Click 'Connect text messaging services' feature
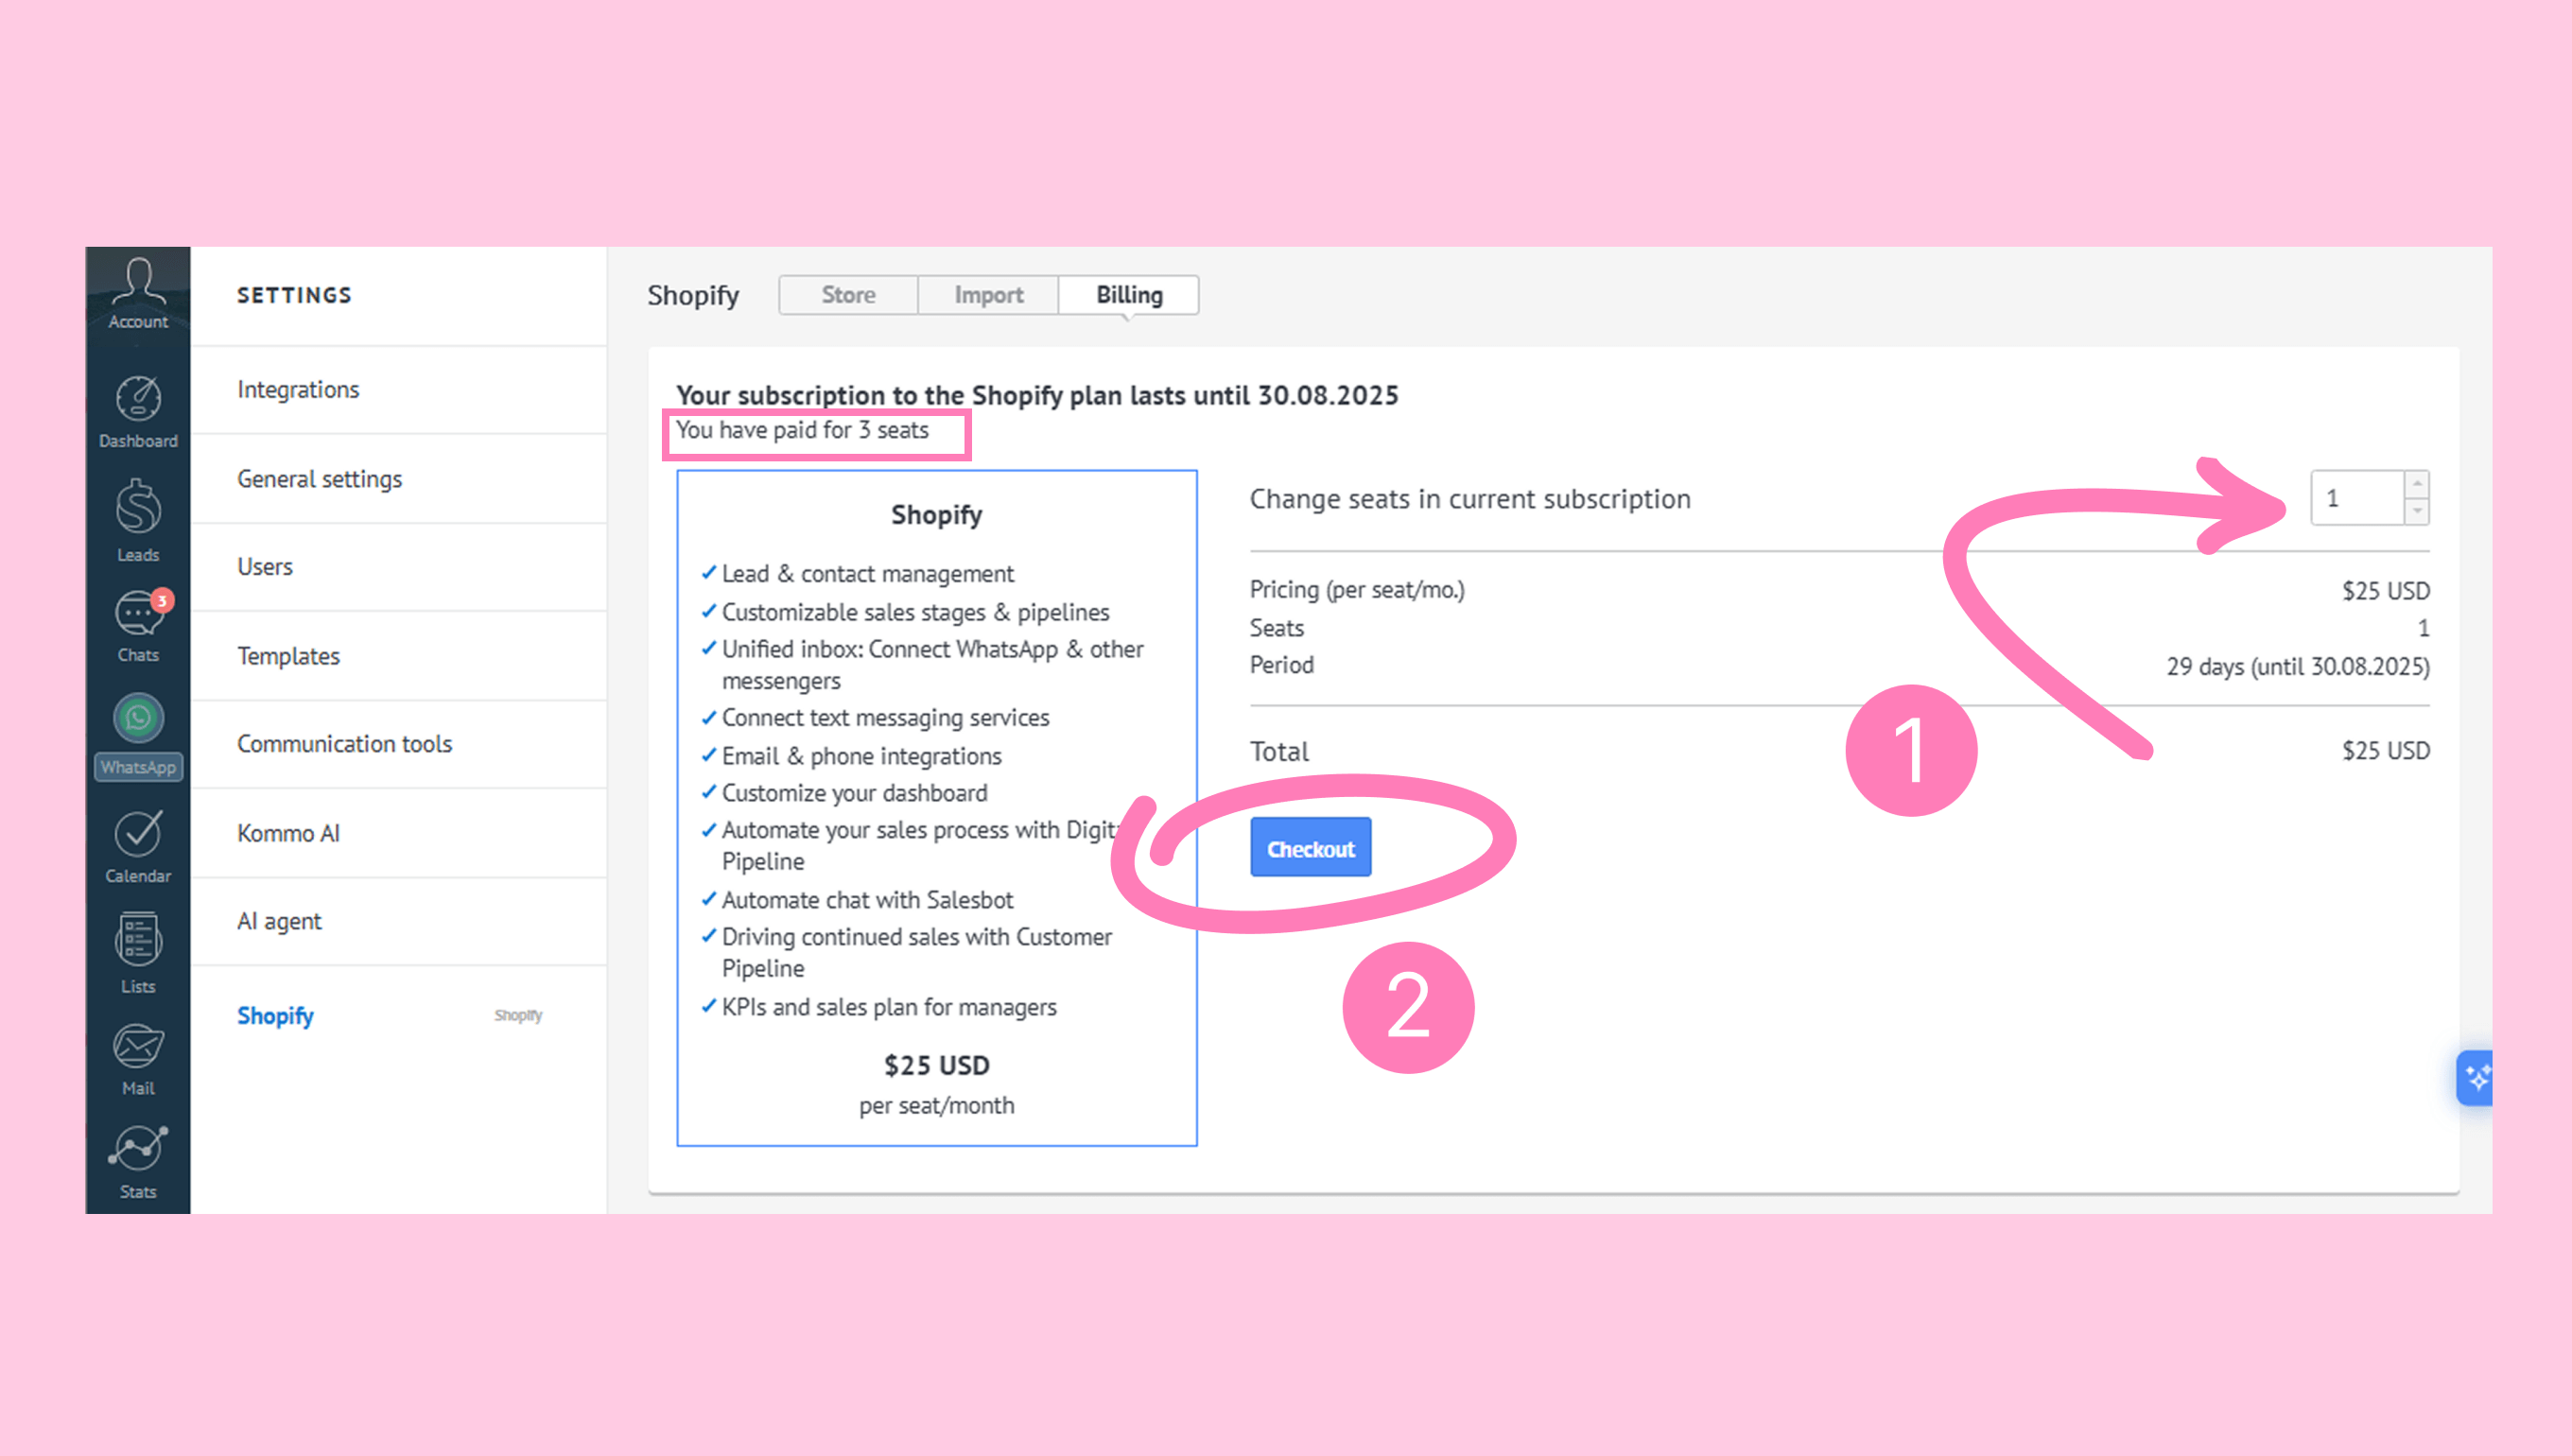This screenshot has width=2572, height=1456. (885, 718)
